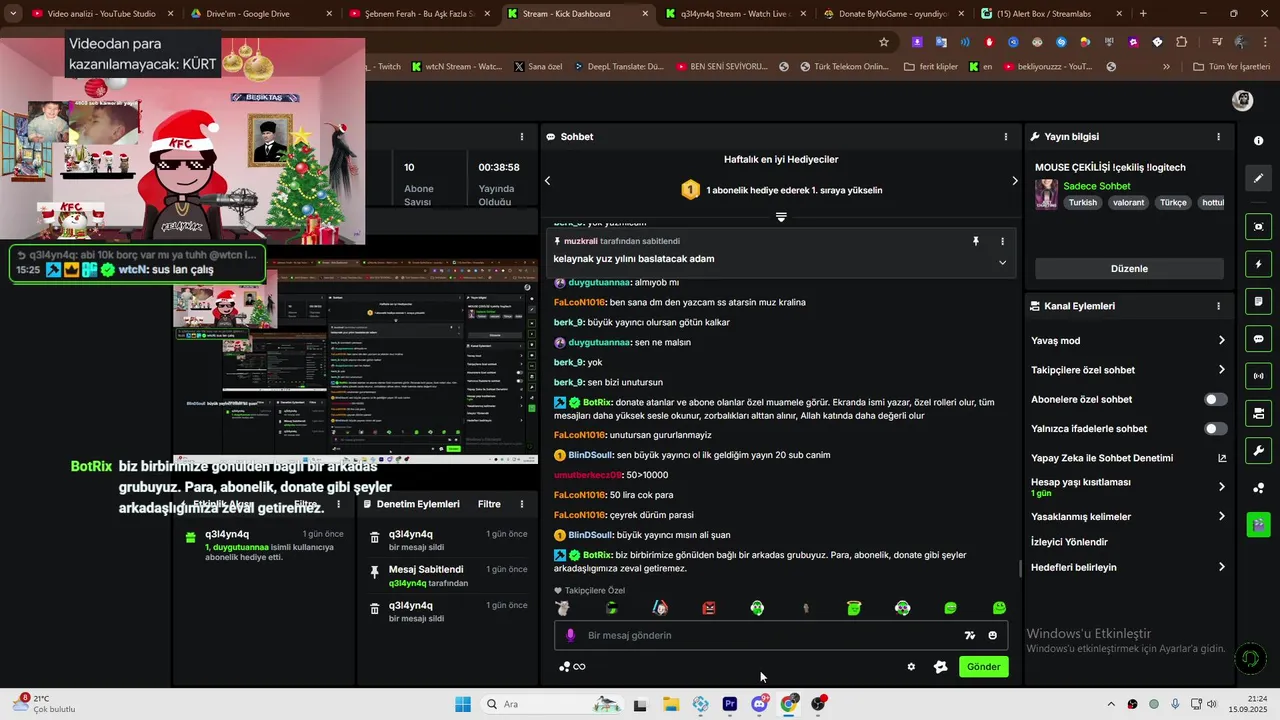Show more bookmarks overflow chevron

pyautogui.click(x=1166, y=67)
